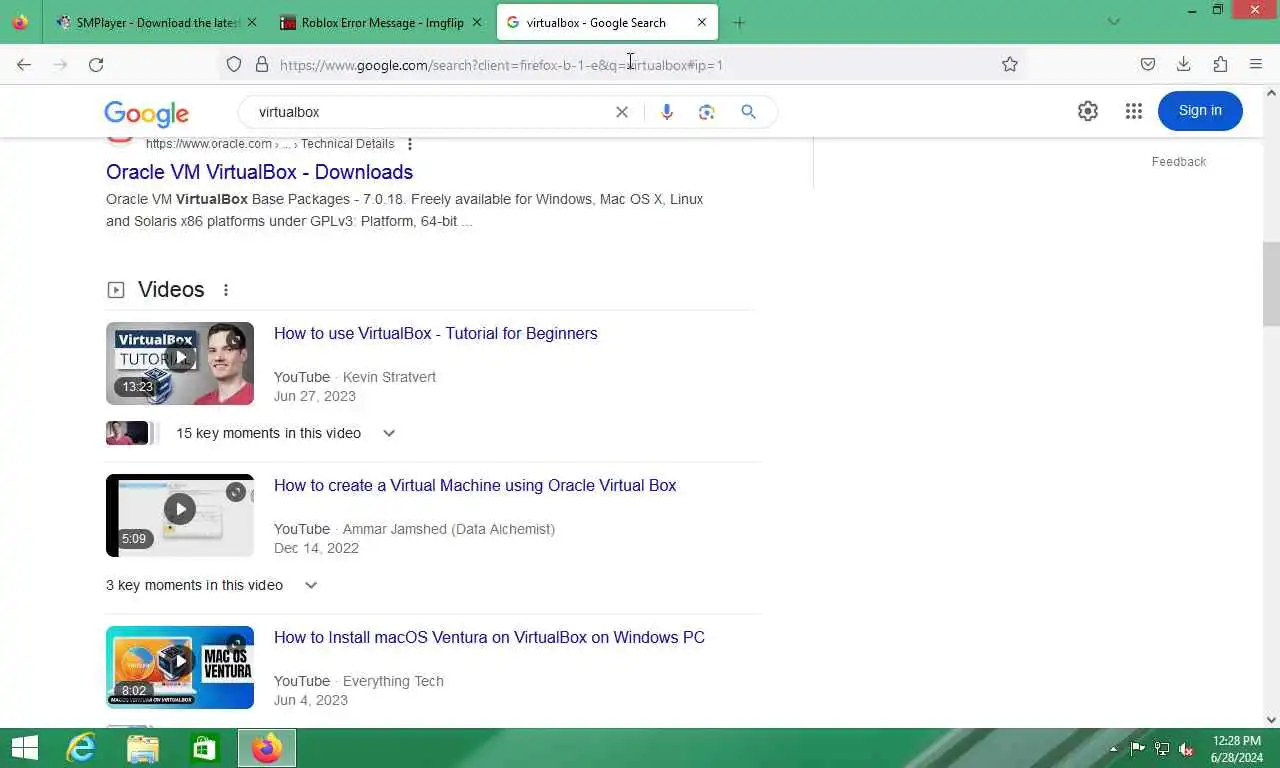Image resolution: width=1280 pixels, height=768 pixels.
Task: Open options for the Oracle result
Action: 410,144
